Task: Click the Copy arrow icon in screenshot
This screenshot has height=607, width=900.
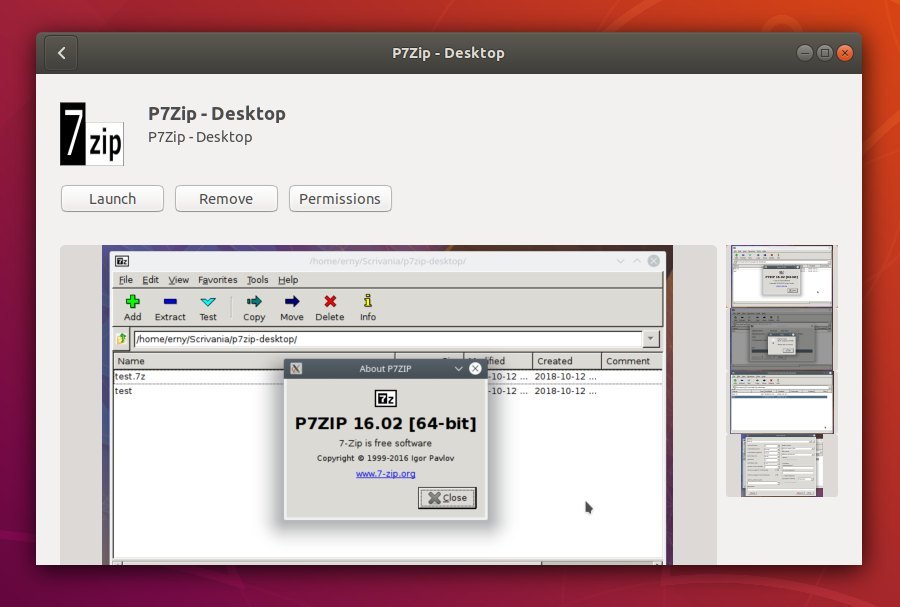Action: pos(254,301)
